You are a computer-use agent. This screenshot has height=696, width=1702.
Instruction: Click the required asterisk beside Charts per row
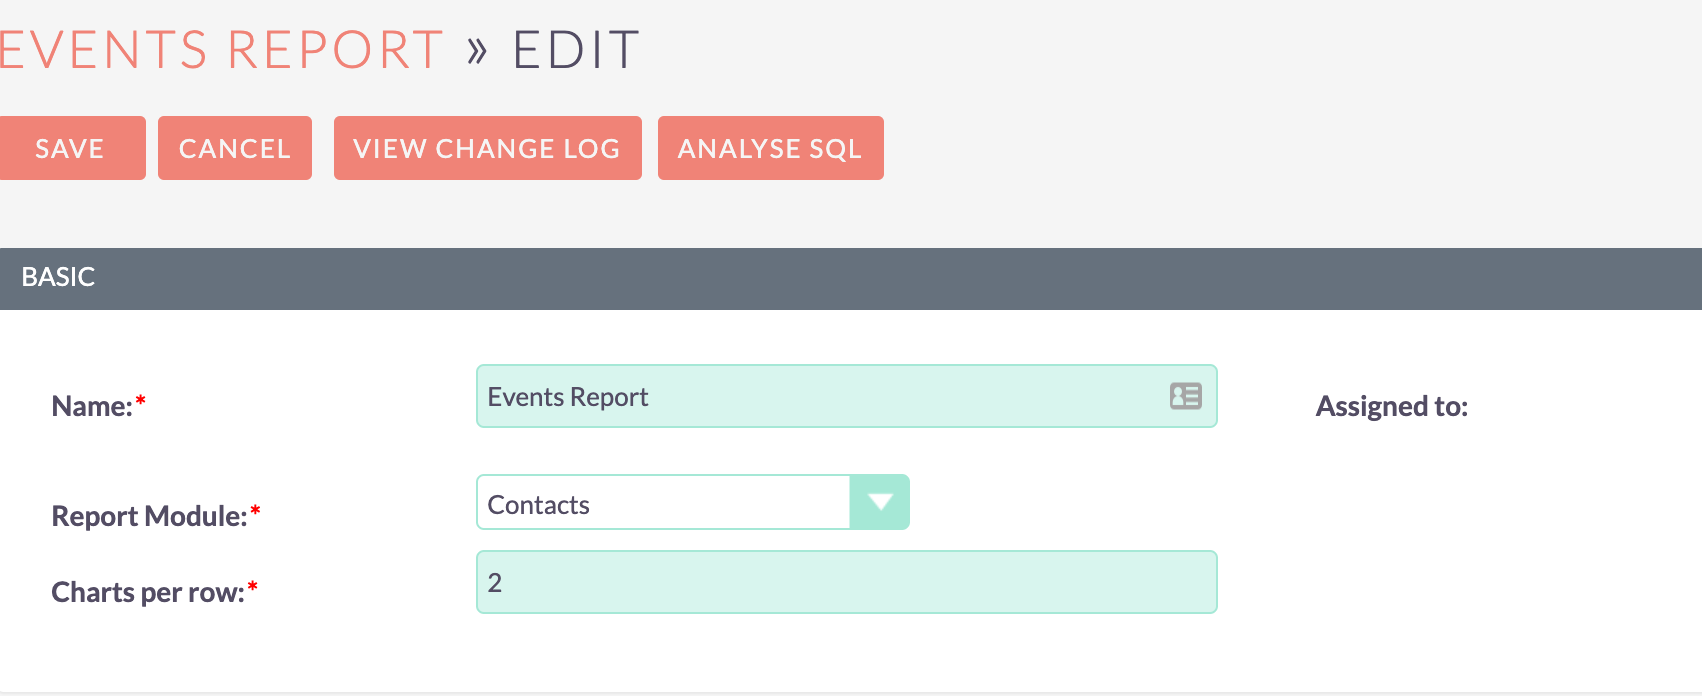click(253, 587)
